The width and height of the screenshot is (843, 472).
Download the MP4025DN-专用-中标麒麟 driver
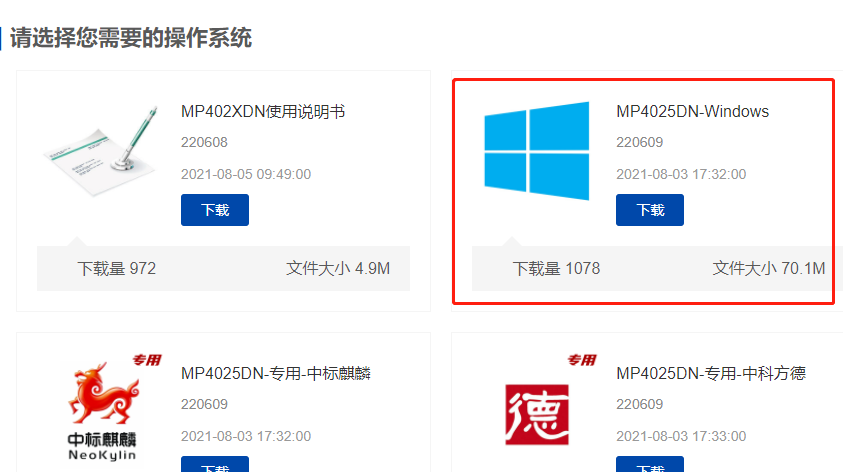pos(215,464)
